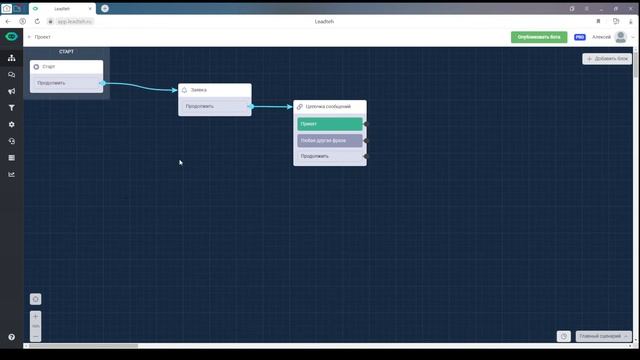
Task: Click the СТАРТ group title
Action: point(66,51)
